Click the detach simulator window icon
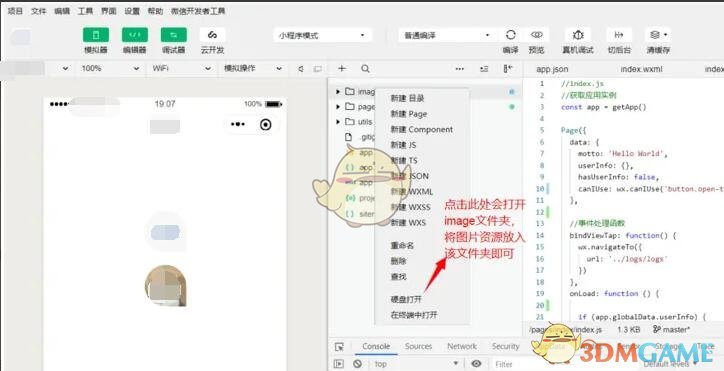Image resolution: width=724 pixels, height=371 pixels. pyautogui.click(x=318, y=69)
